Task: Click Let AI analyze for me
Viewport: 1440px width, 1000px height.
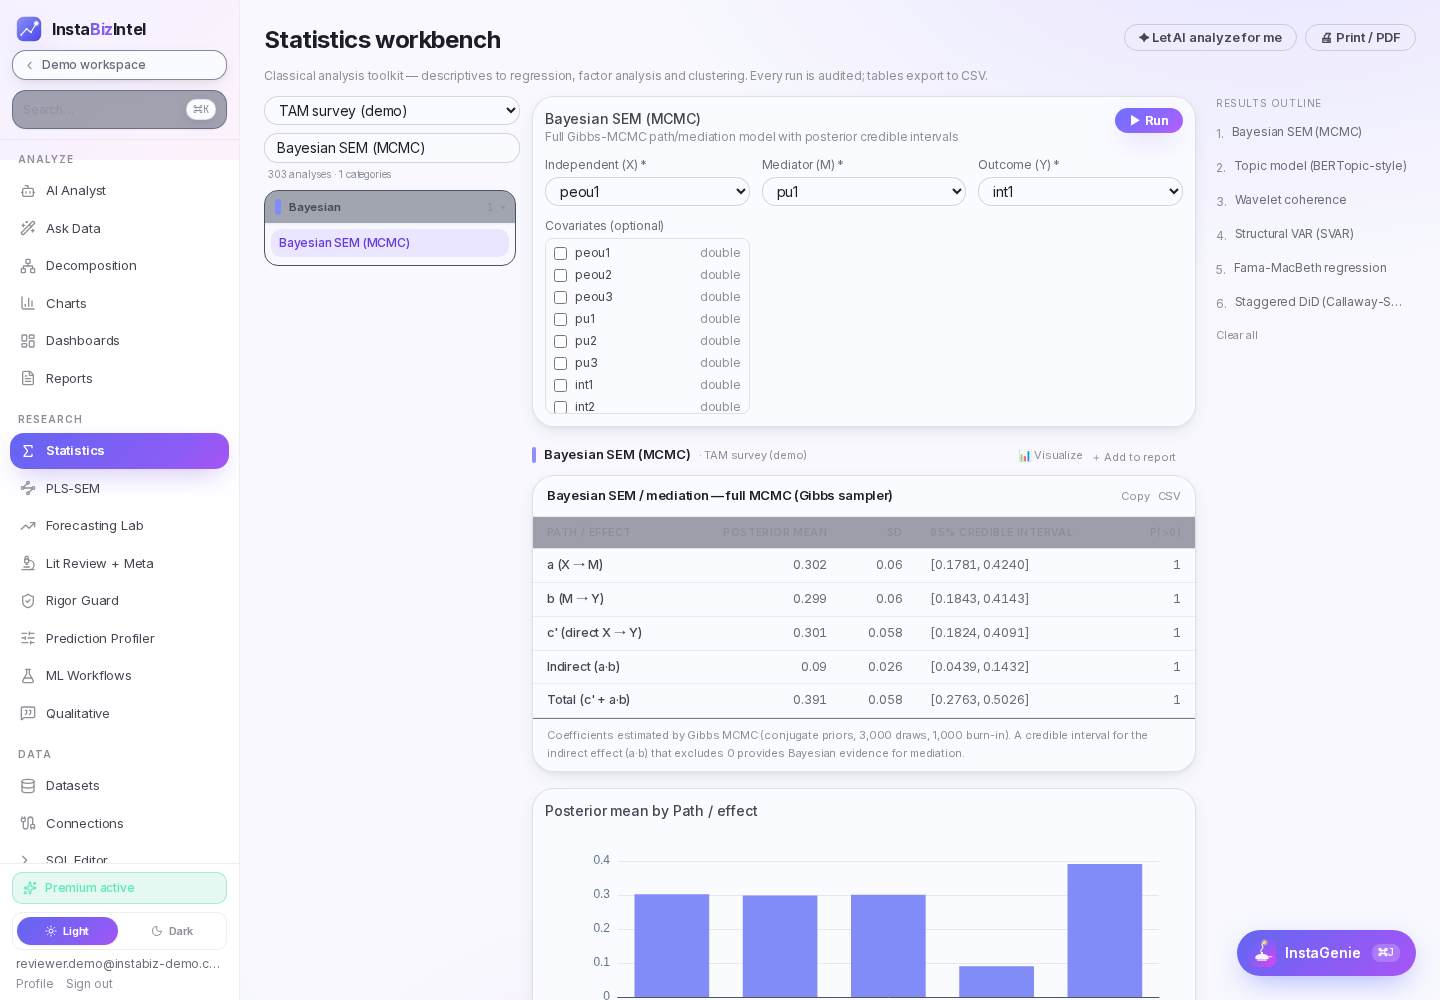Action: [x=1210, y=38]
